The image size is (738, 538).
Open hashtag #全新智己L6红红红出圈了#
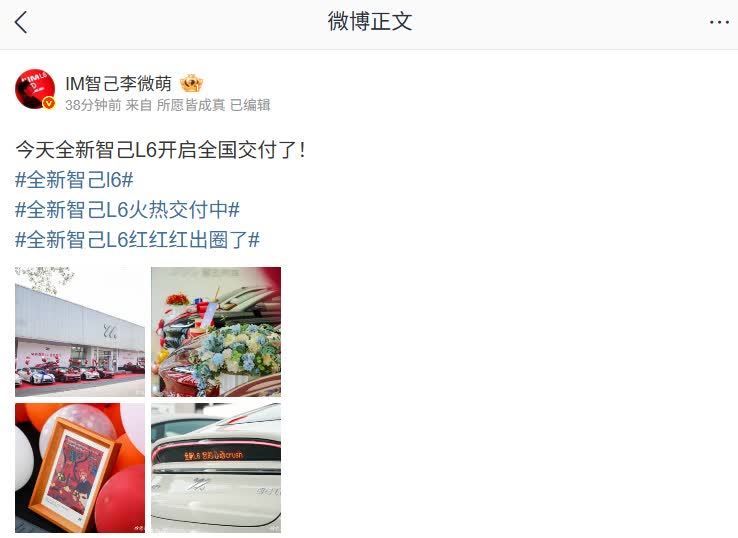(x=137, y=240)
